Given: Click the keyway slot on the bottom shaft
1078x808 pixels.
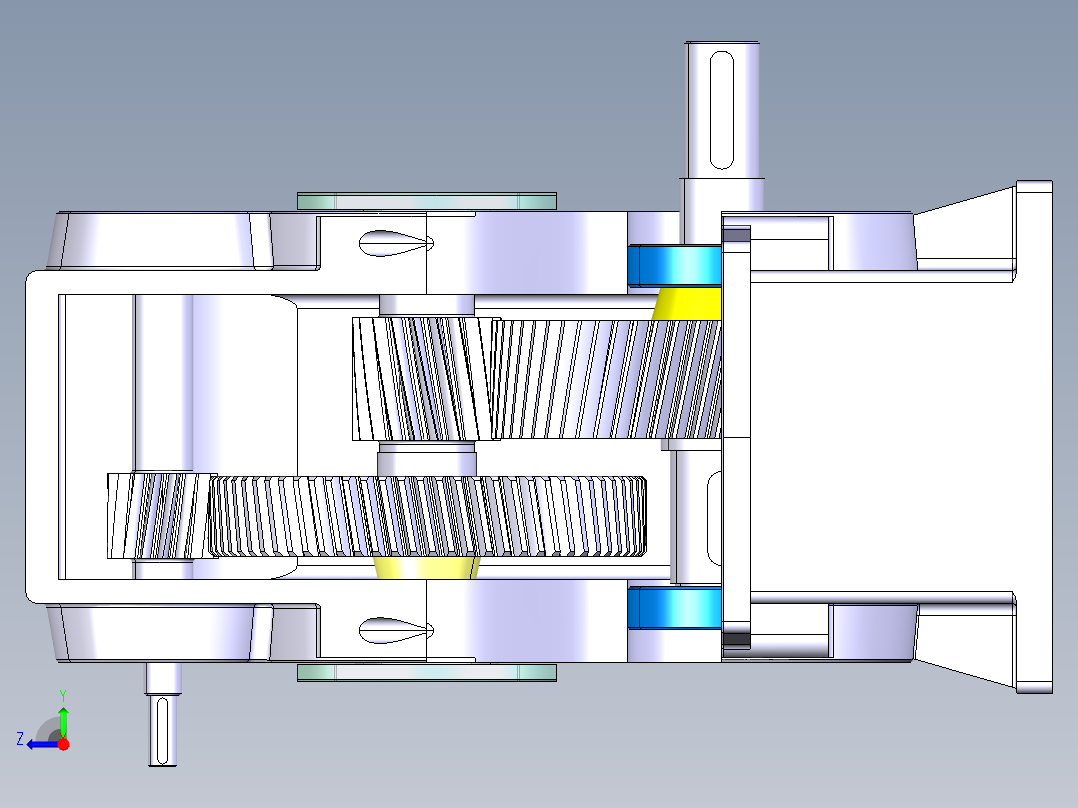Looking at the screenshot, I should (160, 730).
